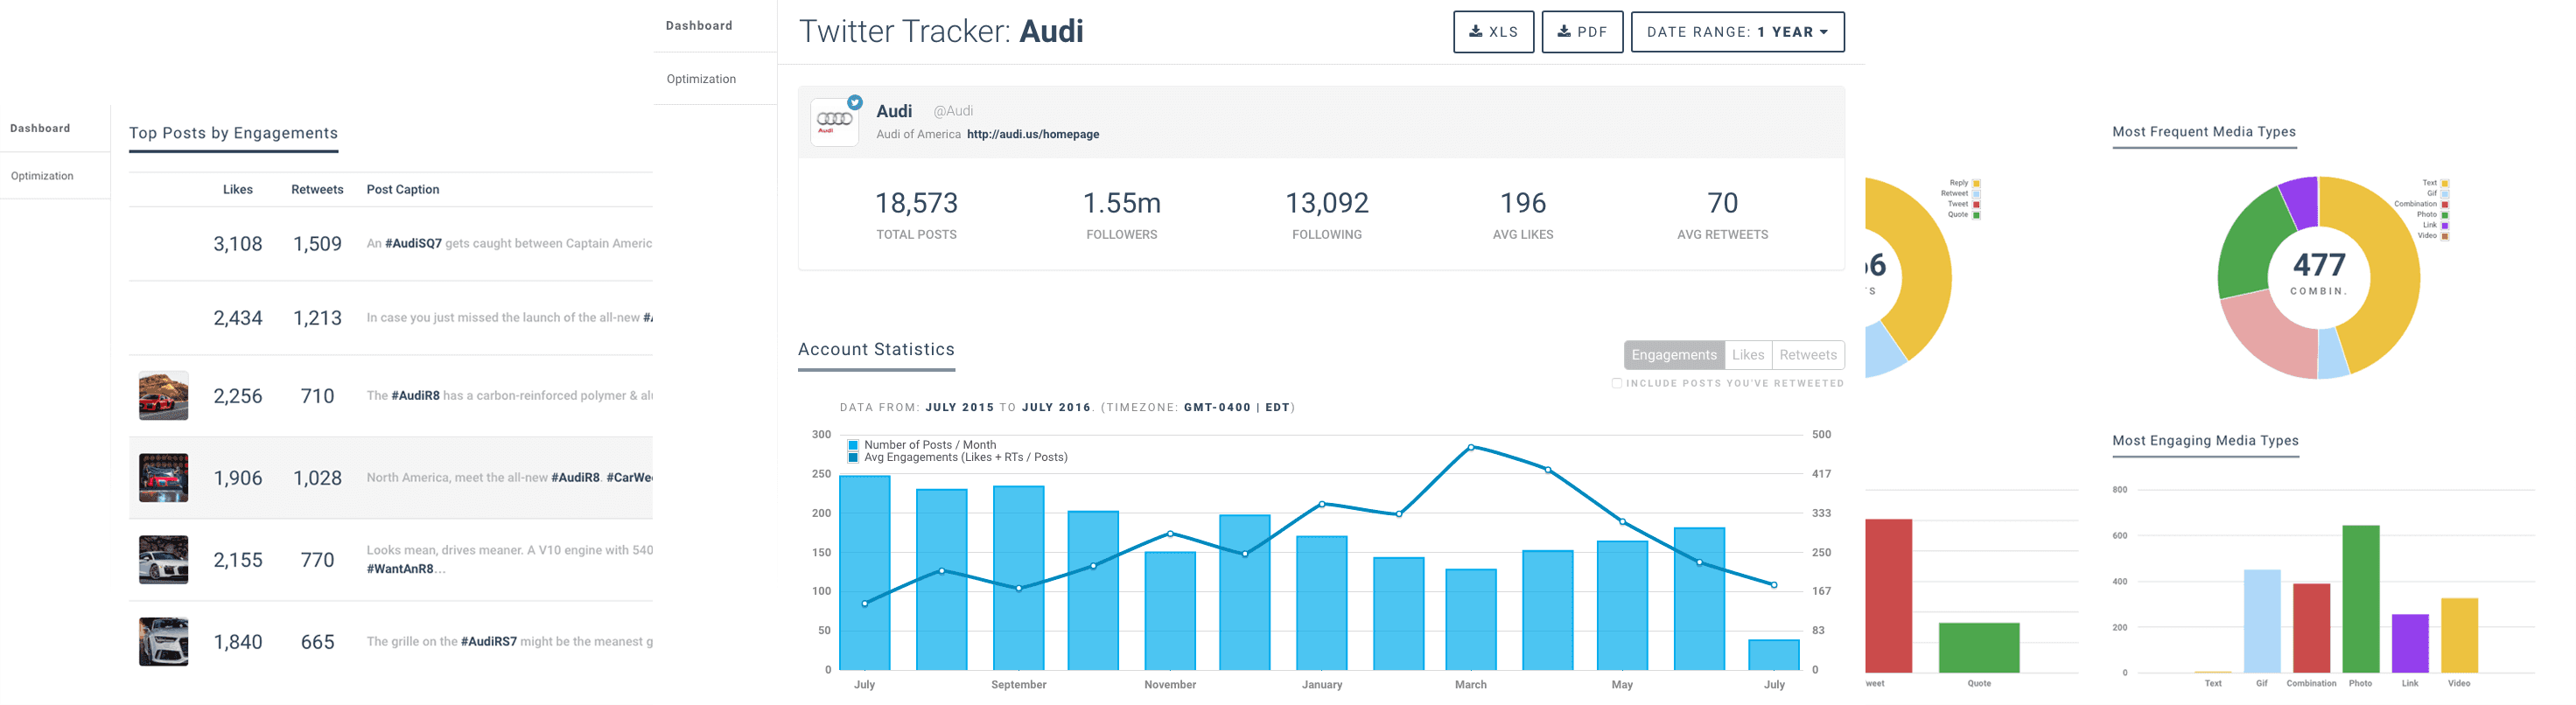Viewport: 2576px width, 705px height.
Task: Click the #AudiSQ7 hashtag in top post
Action: click(x=413, y=243)
